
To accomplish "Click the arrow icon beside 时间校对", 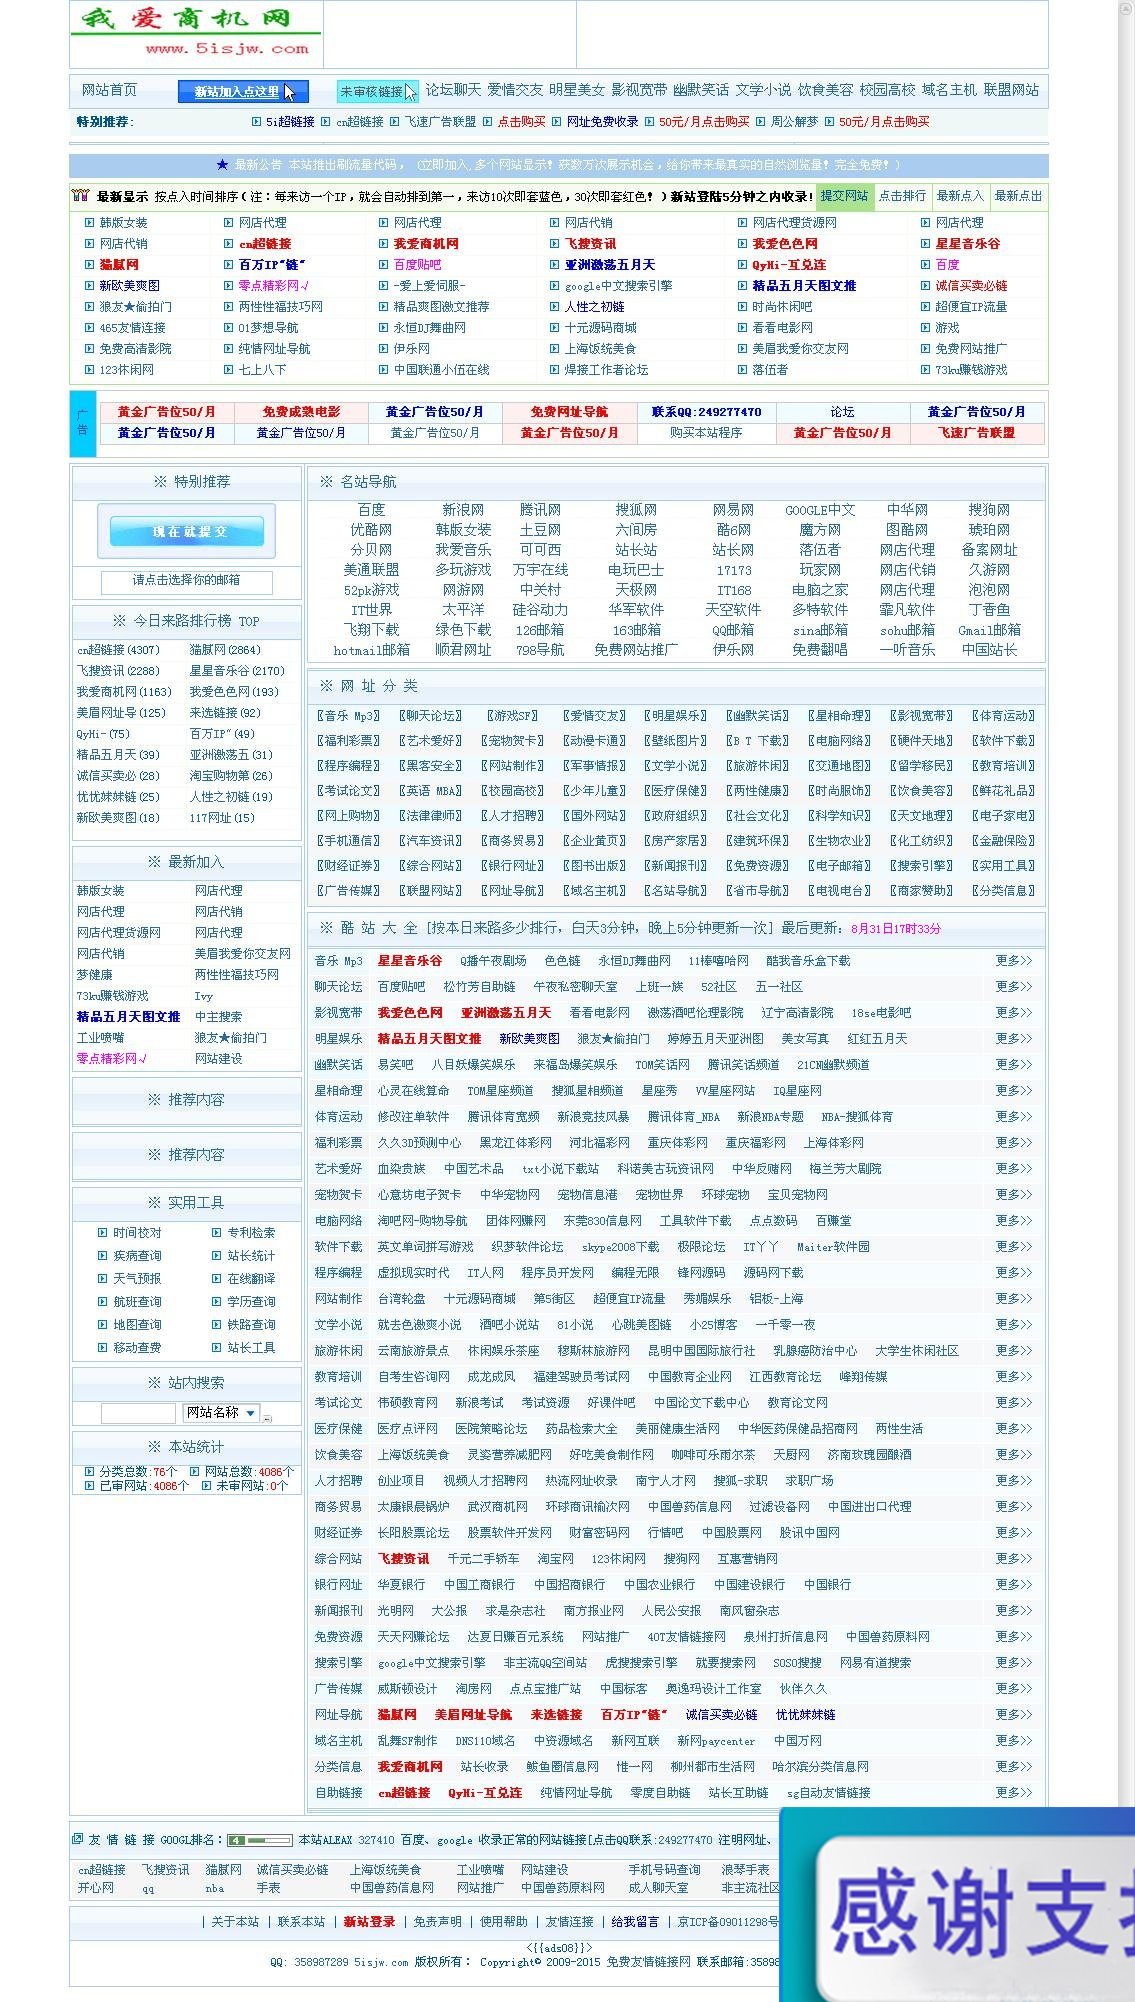I will click(102, 1233).
